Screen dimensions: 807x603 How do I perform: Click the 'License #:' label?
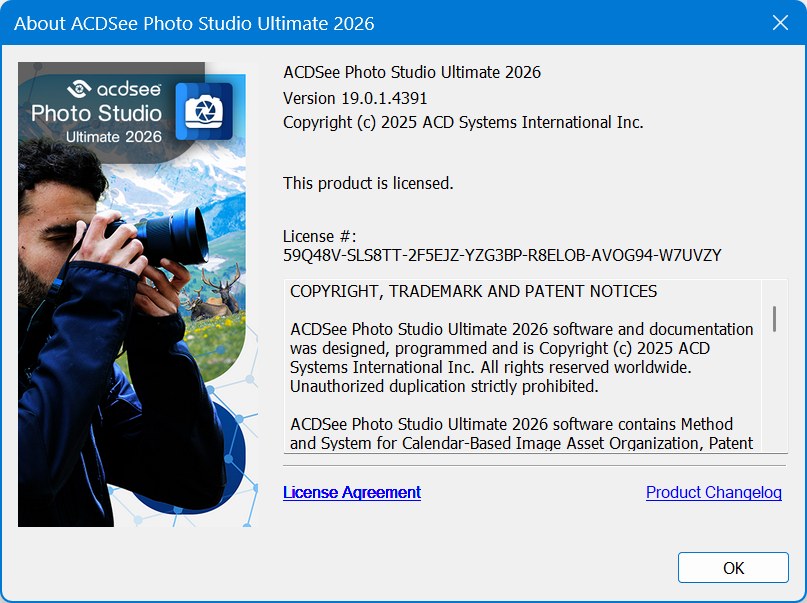coord(320,236)
